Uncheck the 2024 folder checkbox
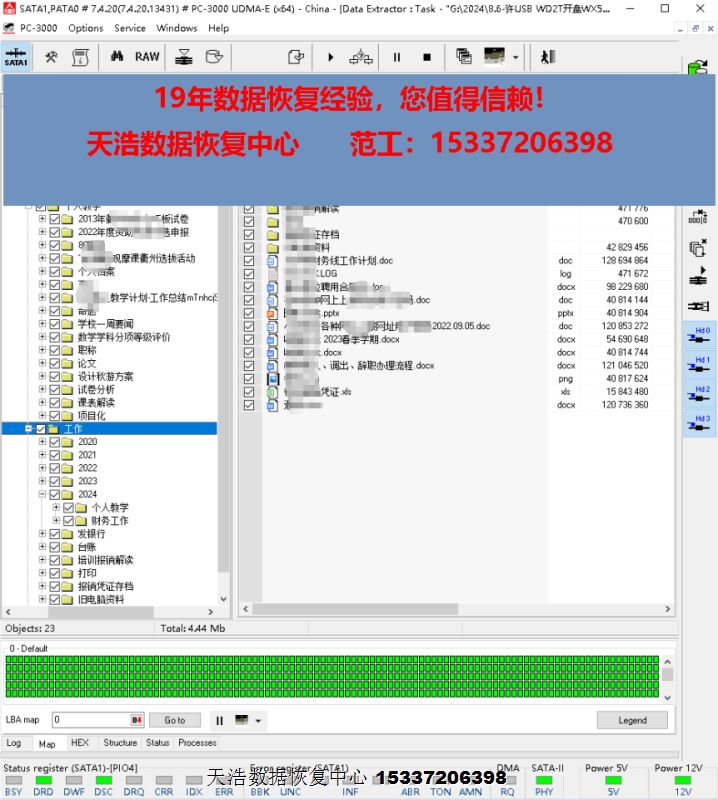Viewport: 718px width, 800px height. 55,494
